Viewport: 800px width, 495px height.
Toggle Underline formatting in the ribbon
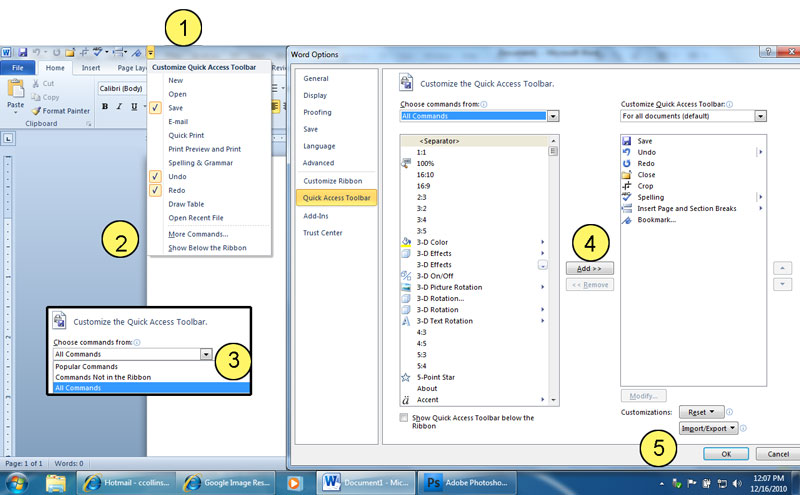pyautogui.click(x=134, y=106)
